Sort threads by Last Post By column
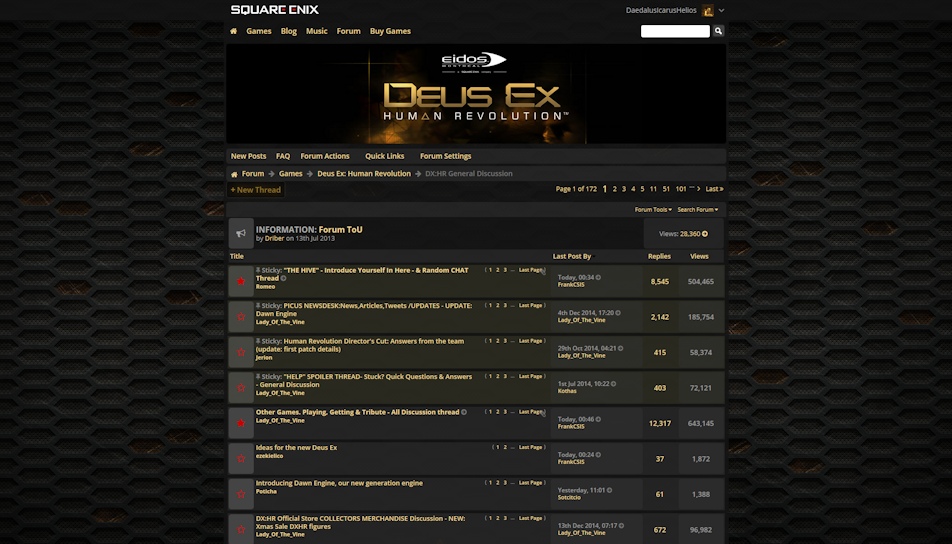The image size is (952, 544). 571,256
